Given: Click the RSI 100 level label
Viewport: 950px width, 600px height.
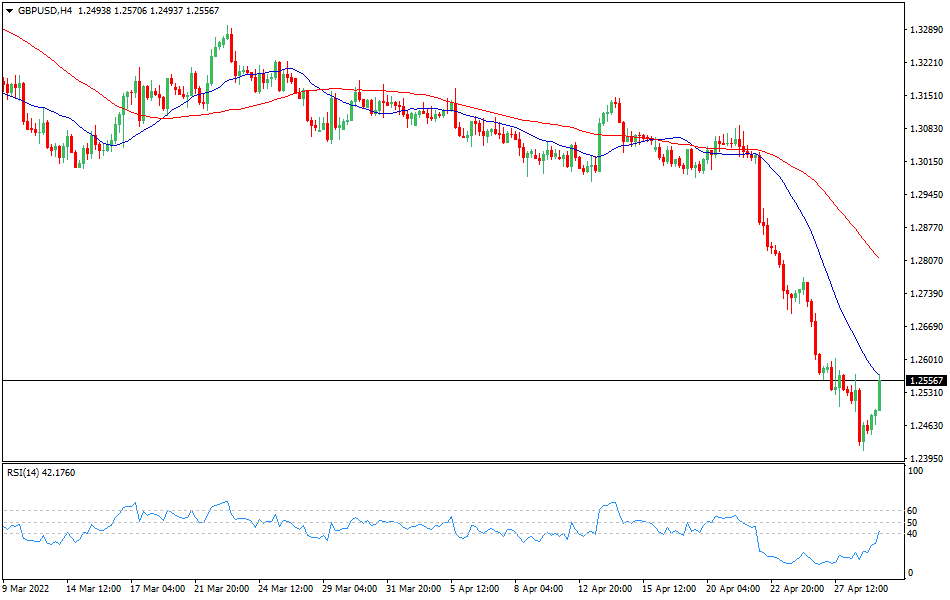Looking at the screenshot, I should [x=913, y=470].
